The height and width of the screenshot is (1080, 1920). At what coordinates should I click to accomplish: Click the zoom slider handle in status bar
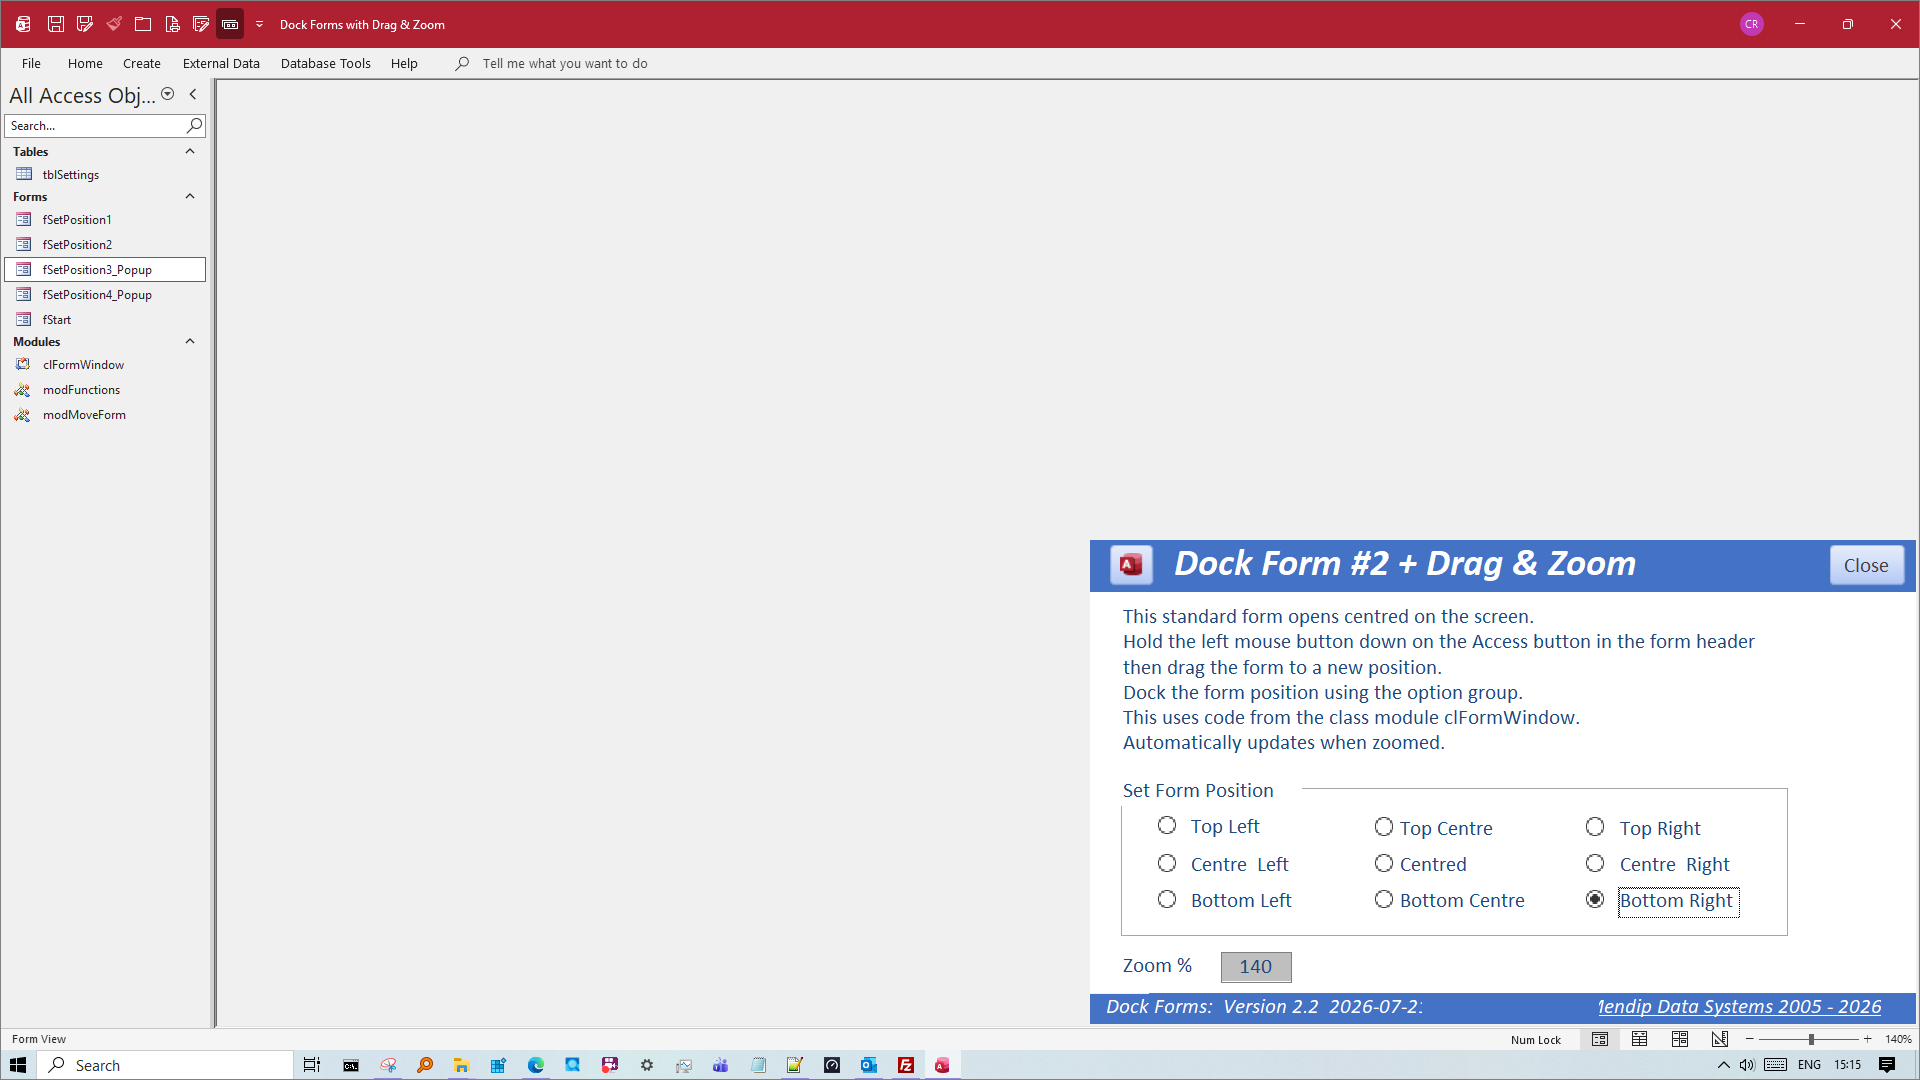tap(1811, 1039)
